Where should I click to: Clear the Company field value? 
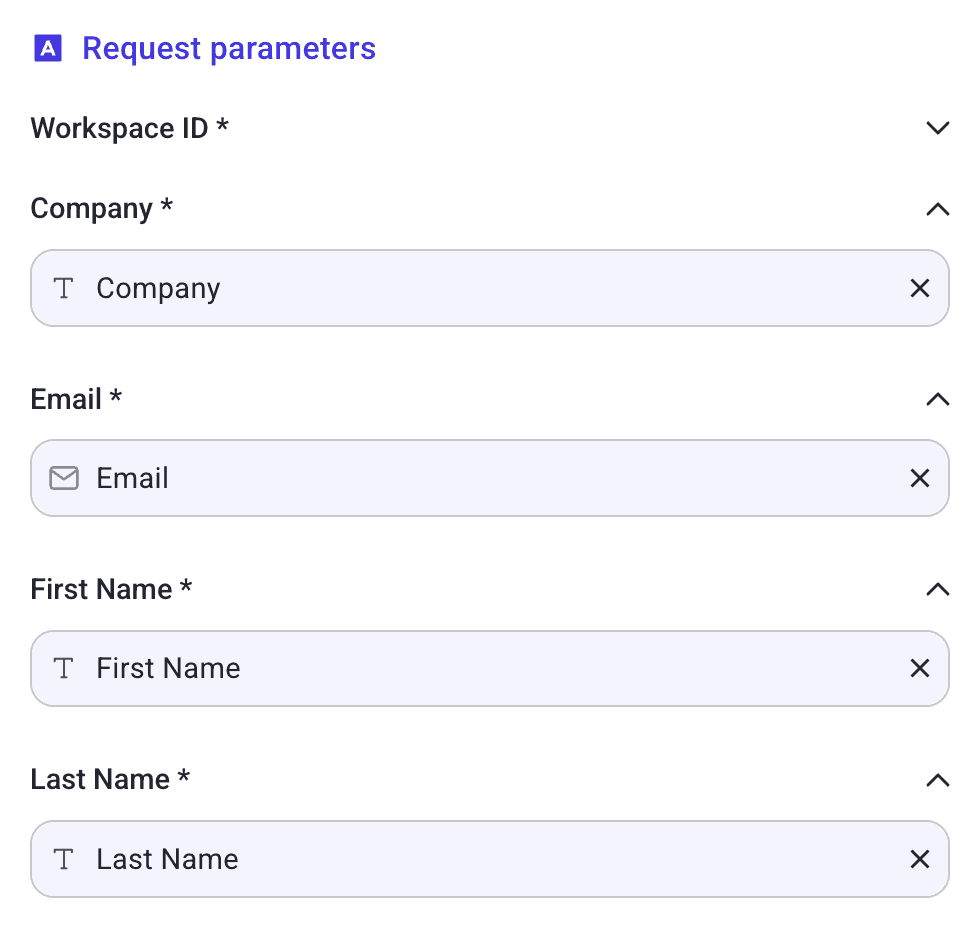point(919,288)
